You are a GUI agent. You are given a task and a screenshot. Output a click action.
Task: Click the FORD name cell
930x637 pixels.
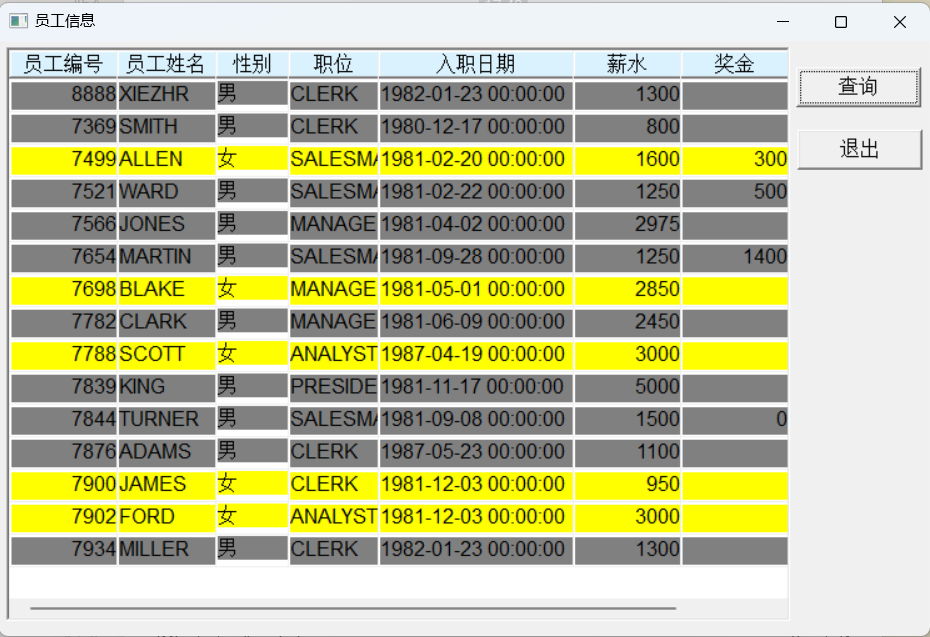click(167, 518)
